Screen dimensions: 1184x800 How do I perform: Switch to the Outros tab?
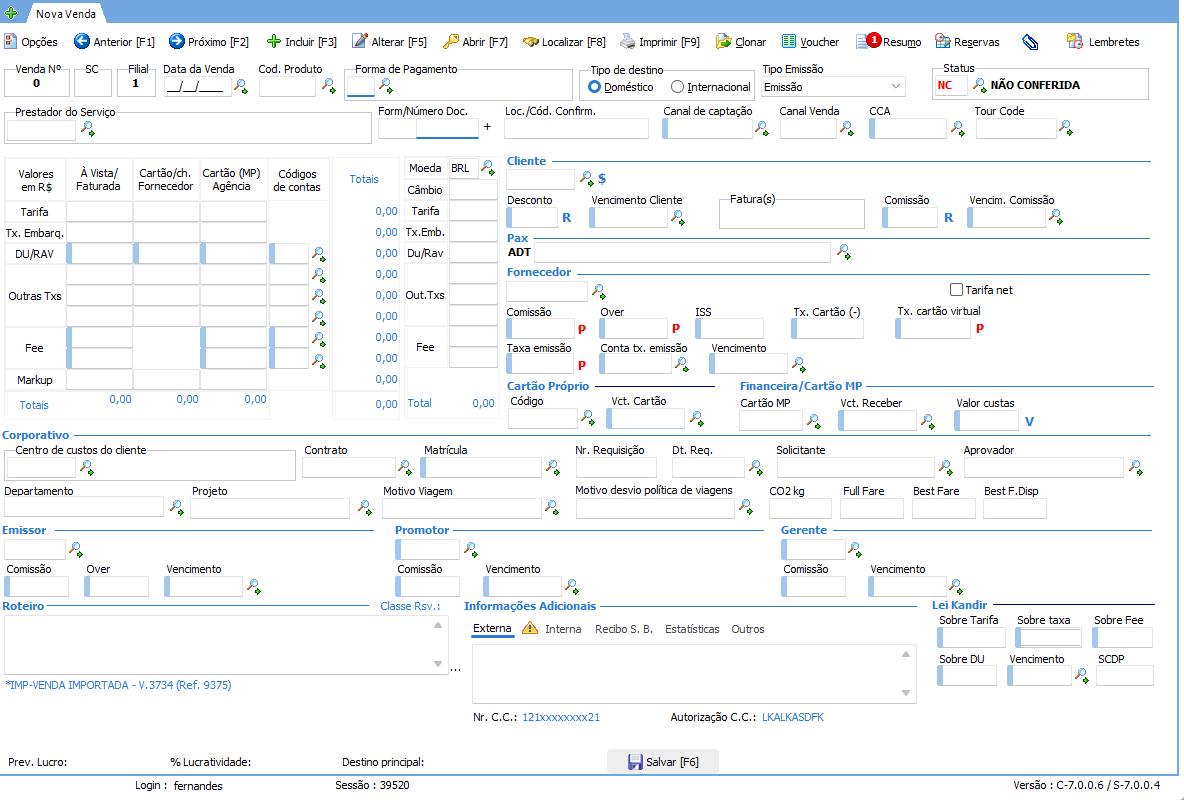(748, 629)
